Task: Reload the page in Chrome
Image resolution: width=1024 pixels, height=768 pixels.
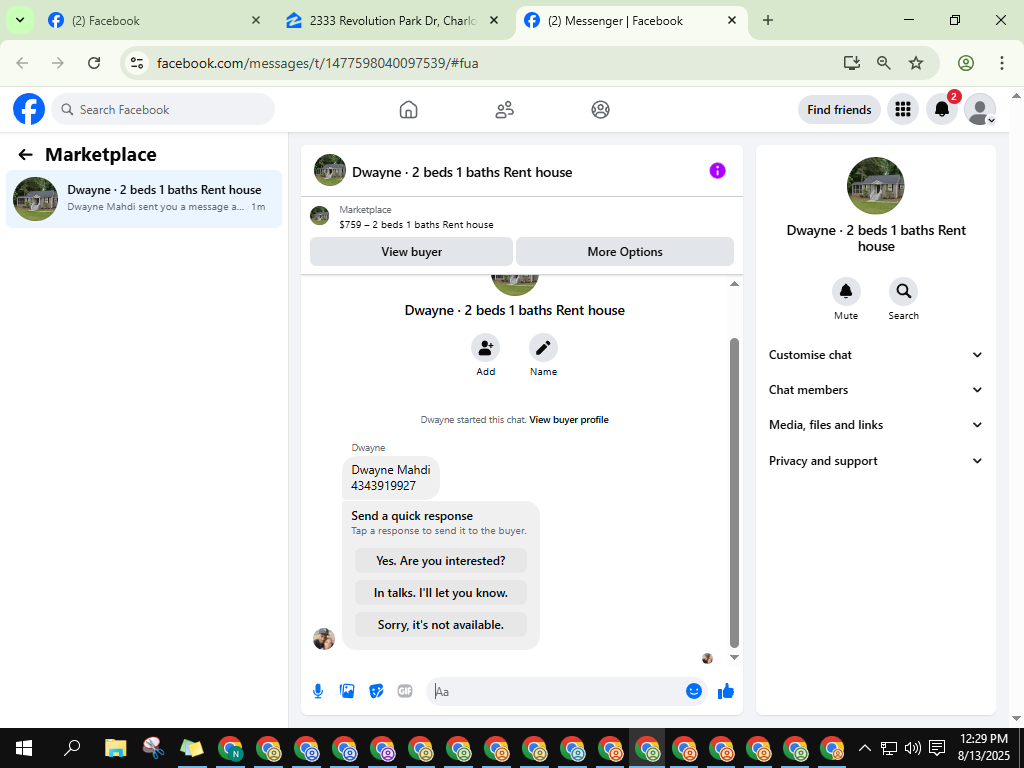Action: point(94,63)
